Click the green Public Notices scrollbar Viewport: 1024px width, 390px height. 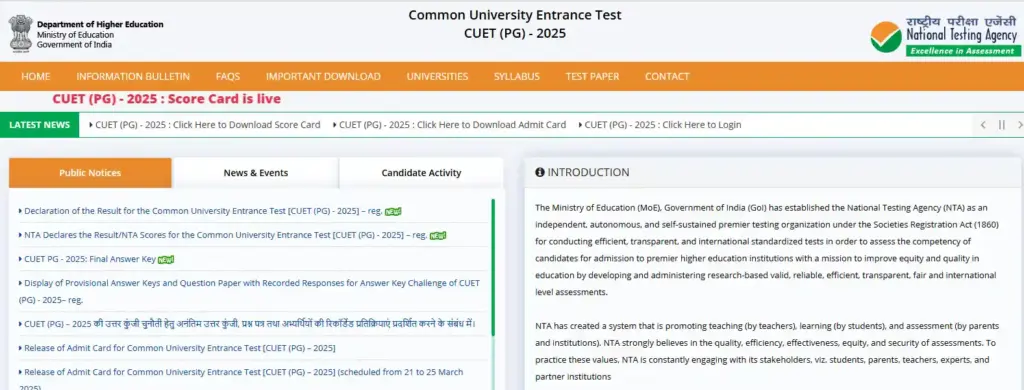[493, 268]
